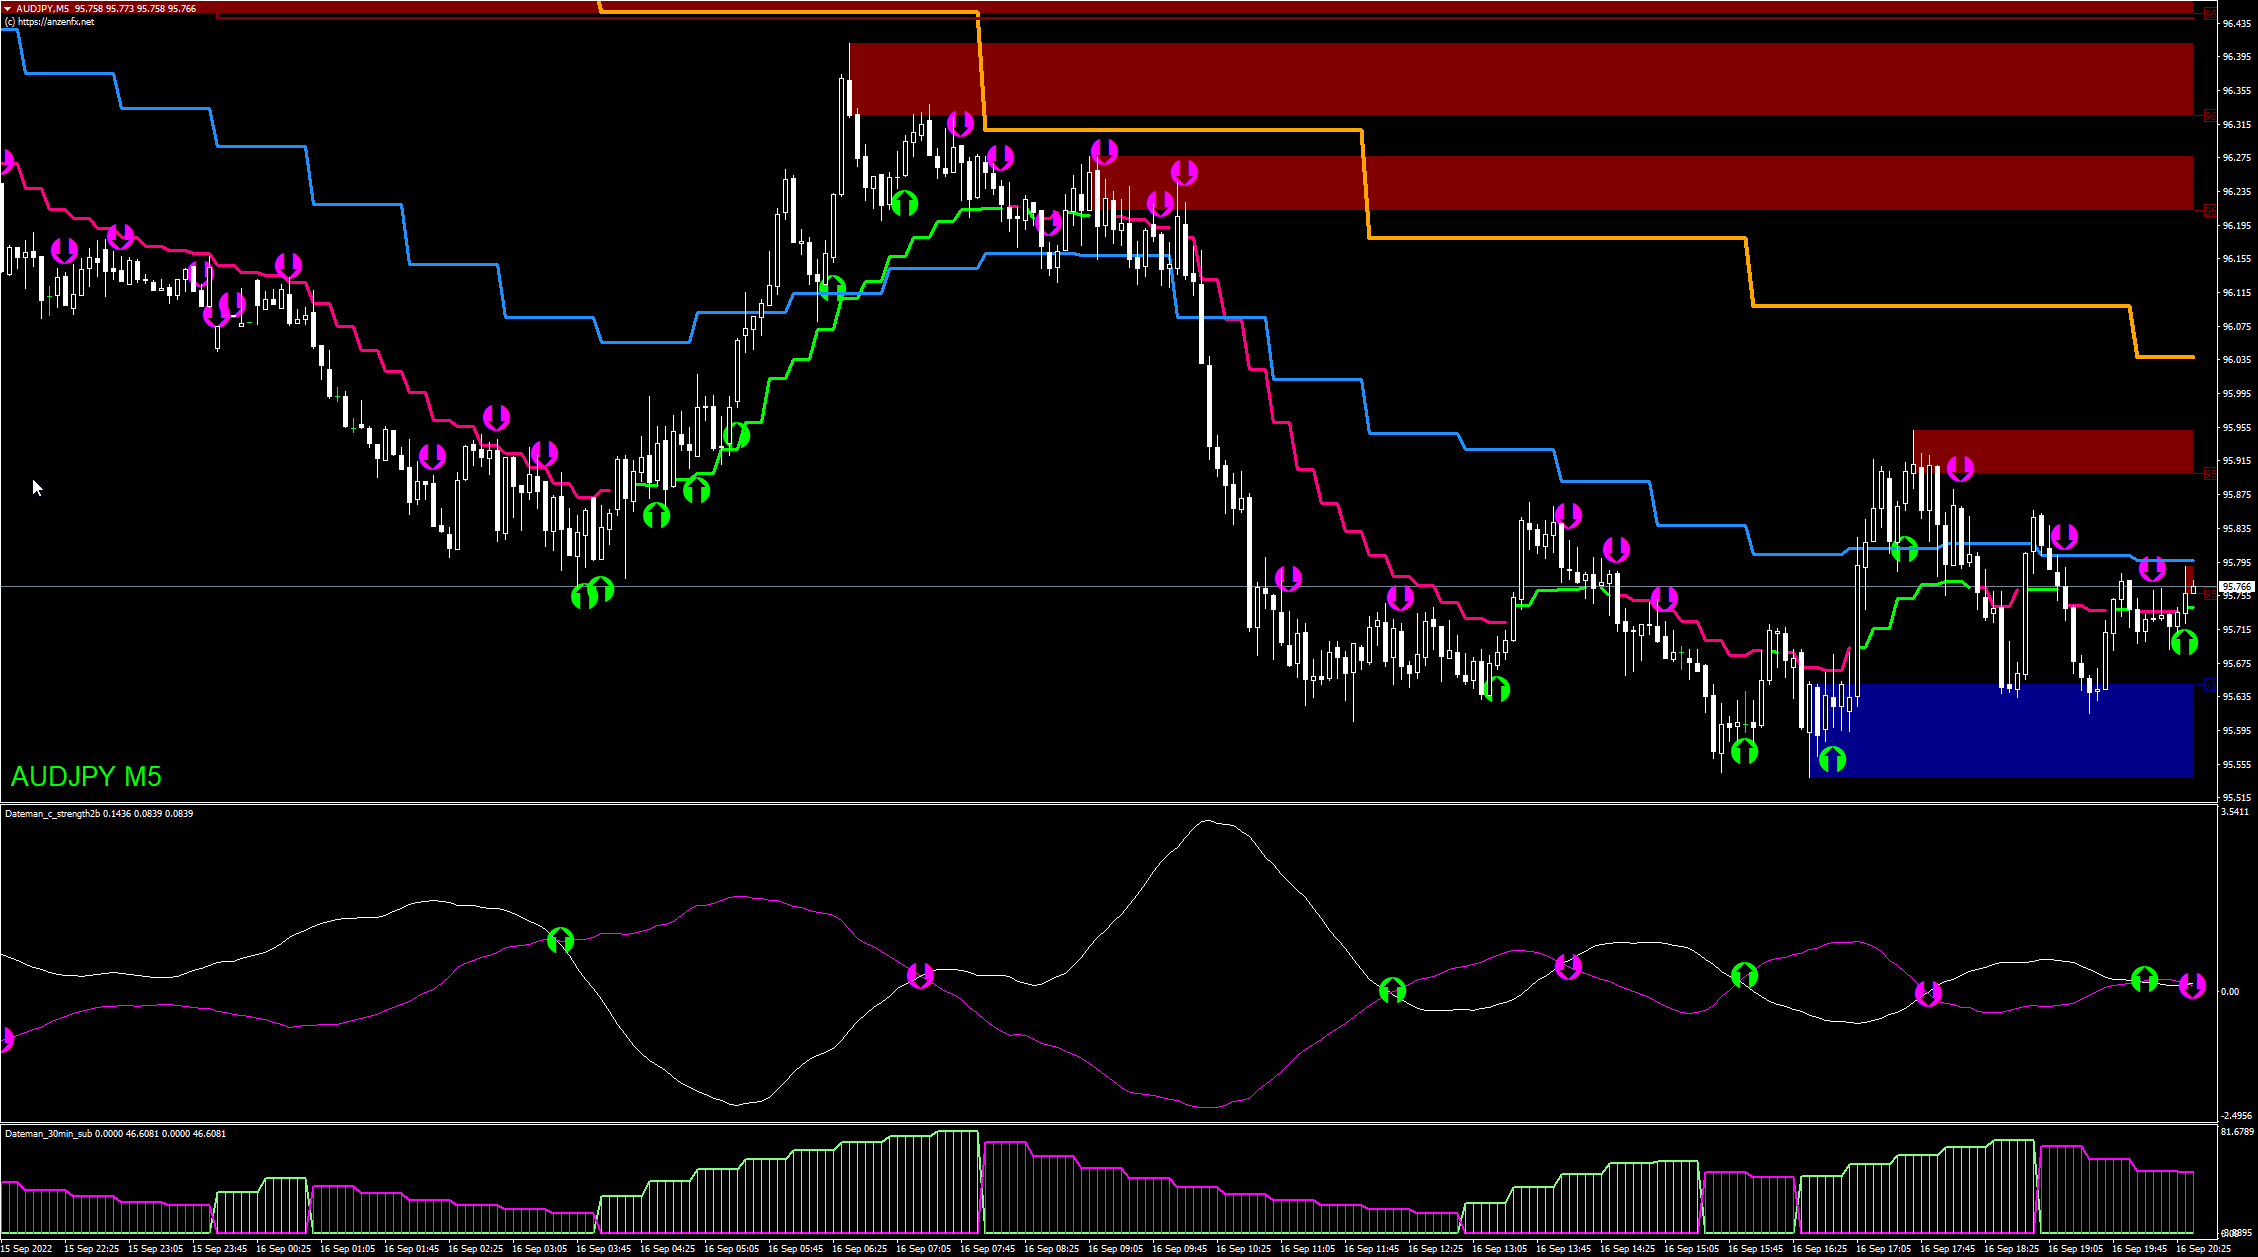Click red price tag beside lowest red zone
2258x1257 pixels.
point(2210,473)
